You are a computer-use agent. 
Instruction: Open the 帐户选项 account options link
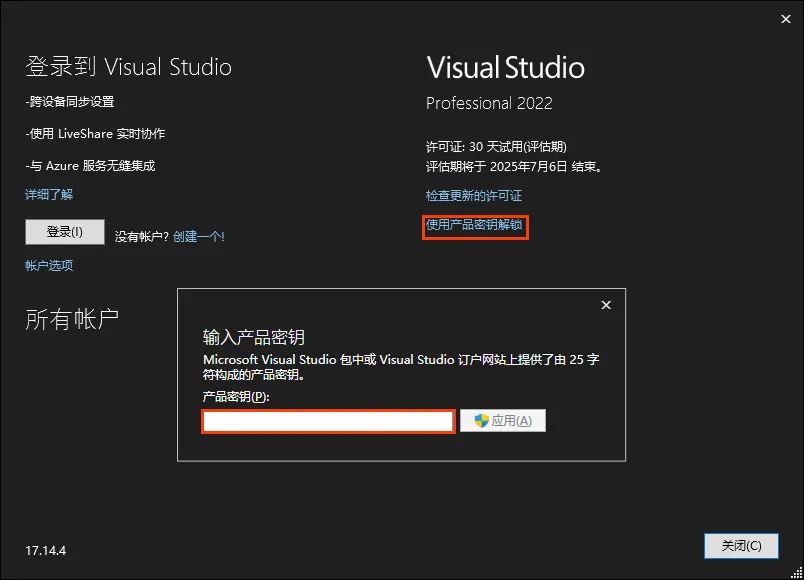[49, 265]
